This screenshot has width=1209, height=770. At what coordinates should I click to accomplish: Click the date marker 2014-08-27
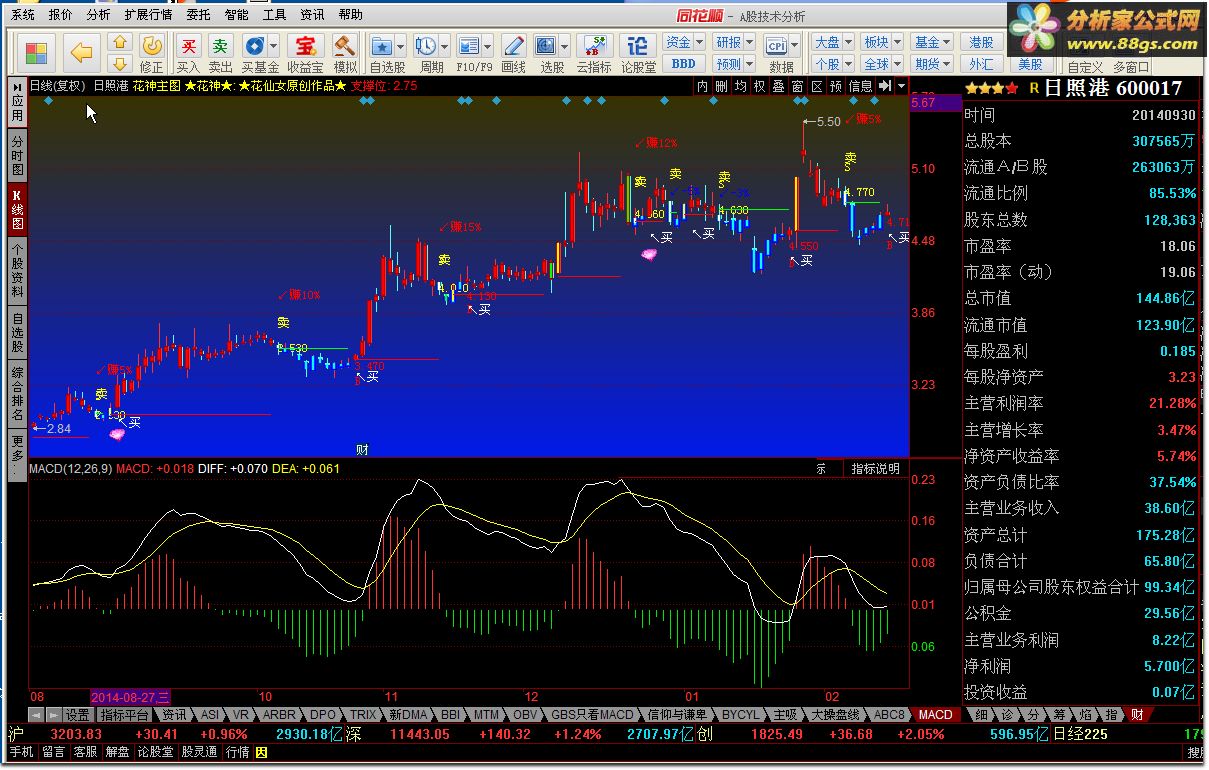coord(131,696)
